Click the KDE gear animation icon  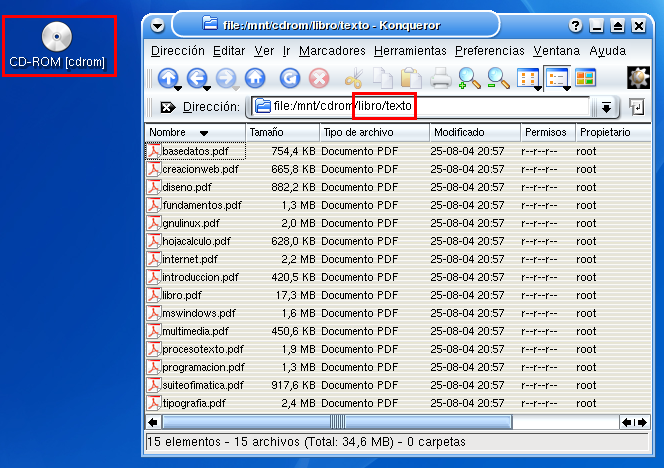pos(638,78)
